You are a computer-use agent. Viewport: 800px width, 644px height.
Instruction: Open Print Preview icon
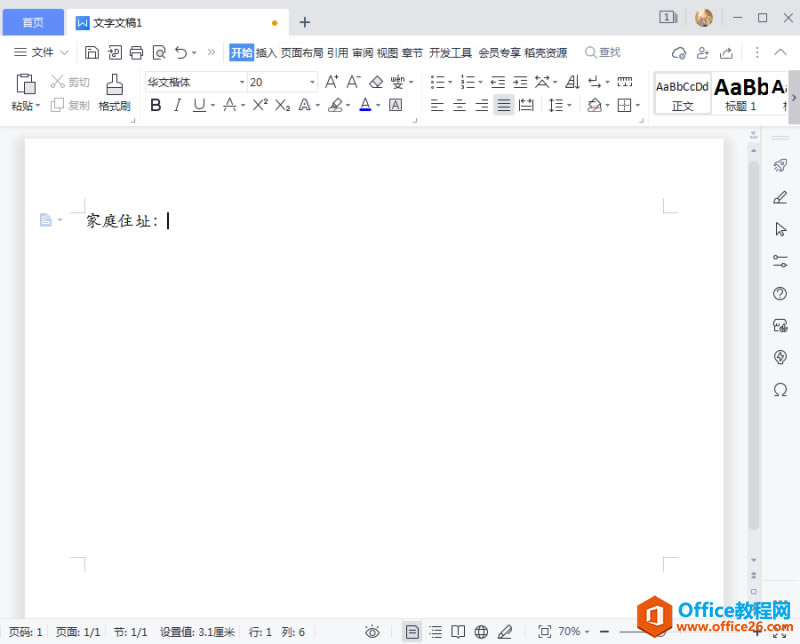(159, 52)
